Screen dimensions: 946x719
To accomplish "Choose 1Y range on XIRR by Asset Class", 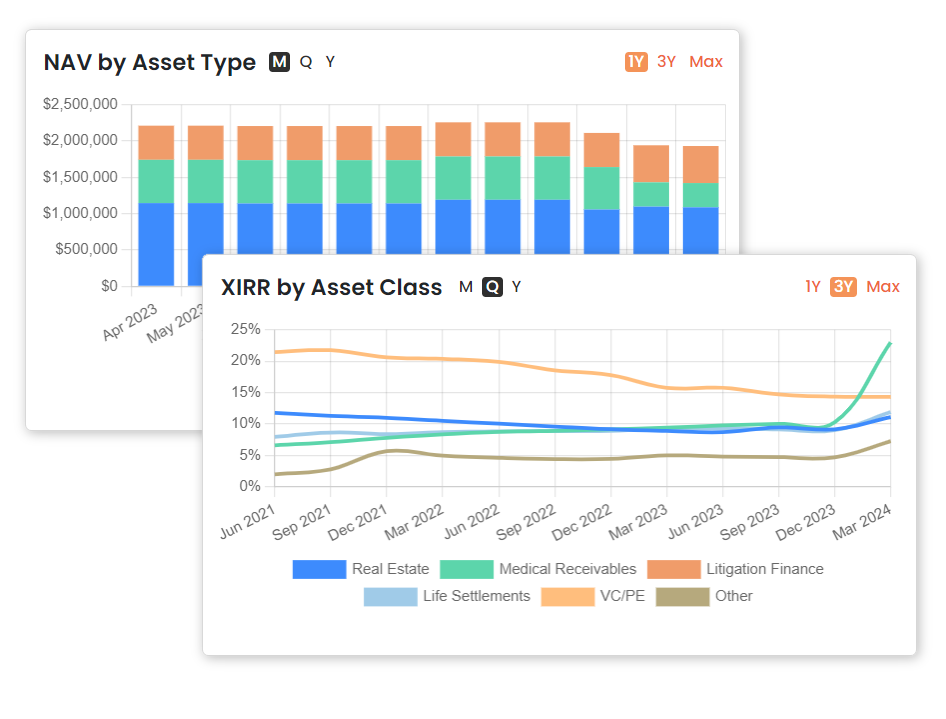I will pos(813,287).
